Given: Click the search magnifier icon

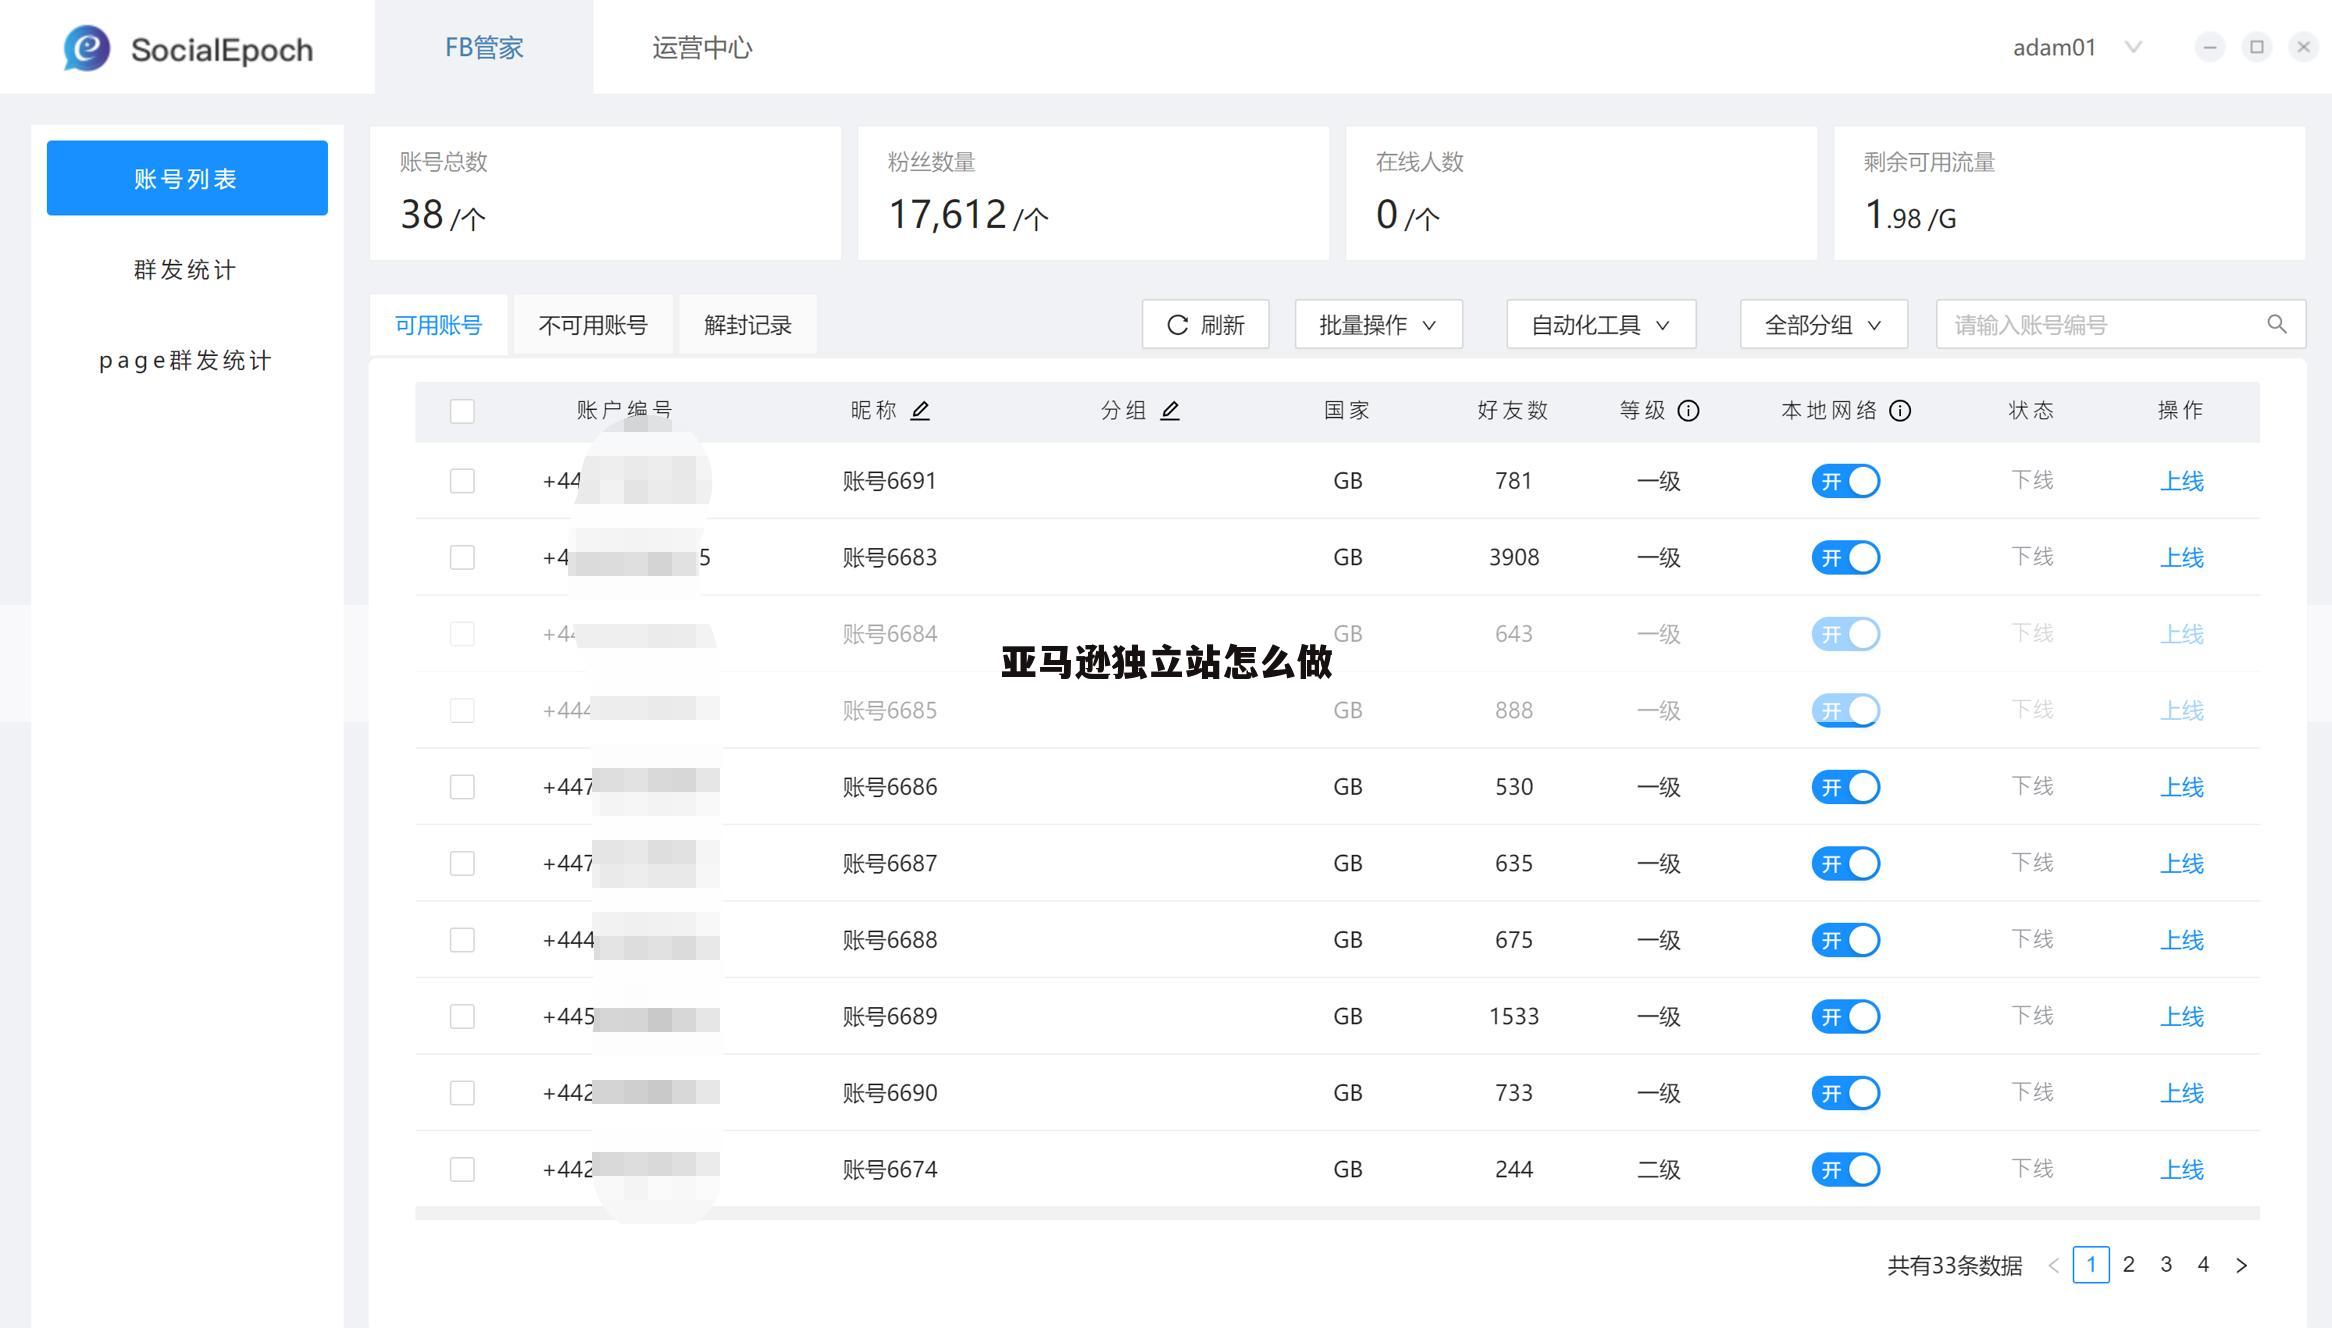Looking at the screenshot, I should click(2277, 324).
